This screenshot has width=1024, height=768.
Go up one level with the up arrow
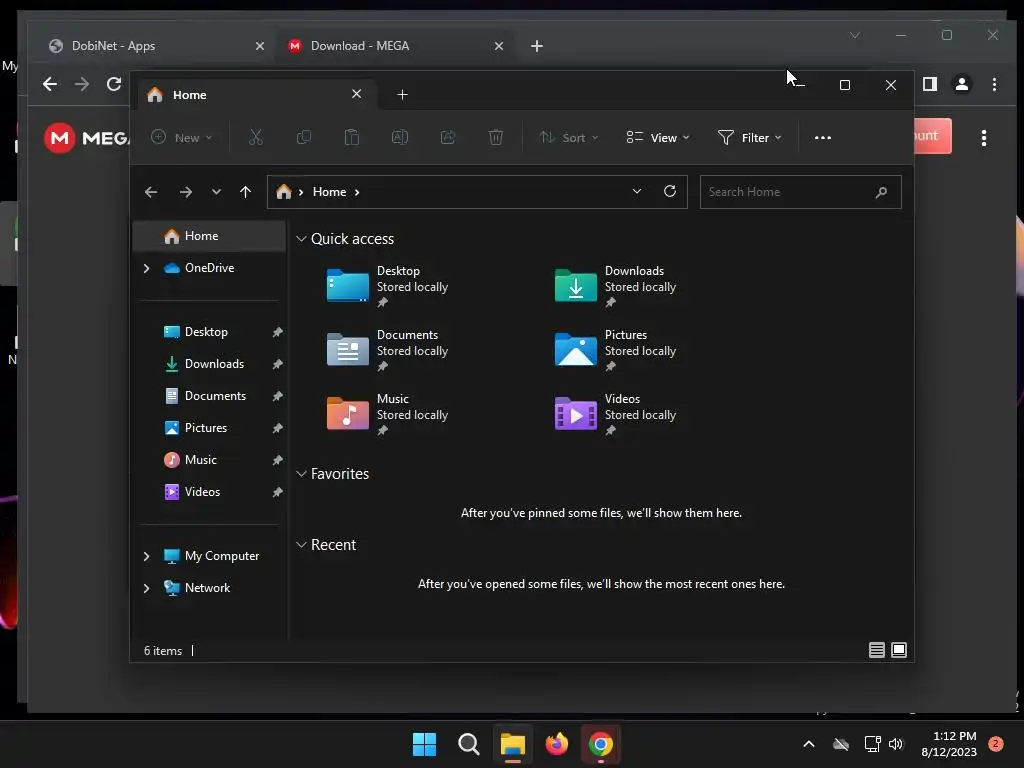(x=246, y=192)
